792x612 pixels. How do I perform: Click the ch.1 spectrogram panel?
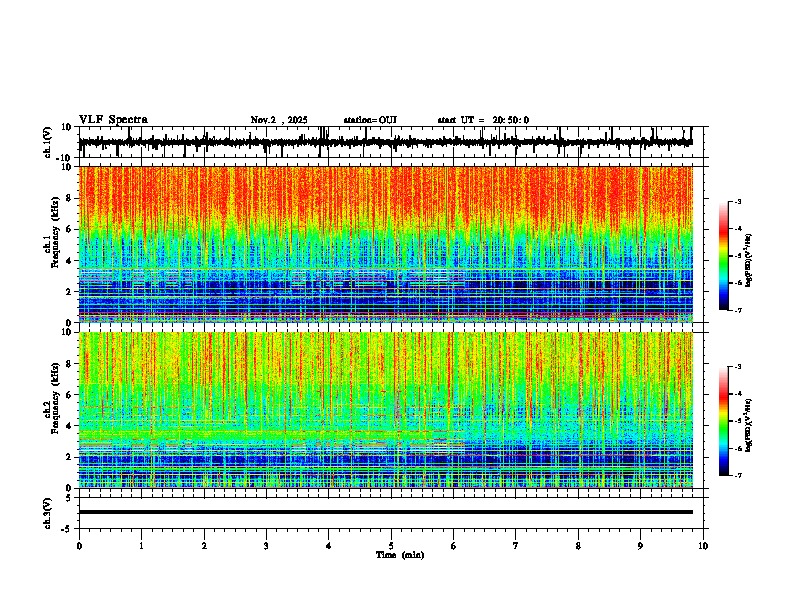coord(385,244)
